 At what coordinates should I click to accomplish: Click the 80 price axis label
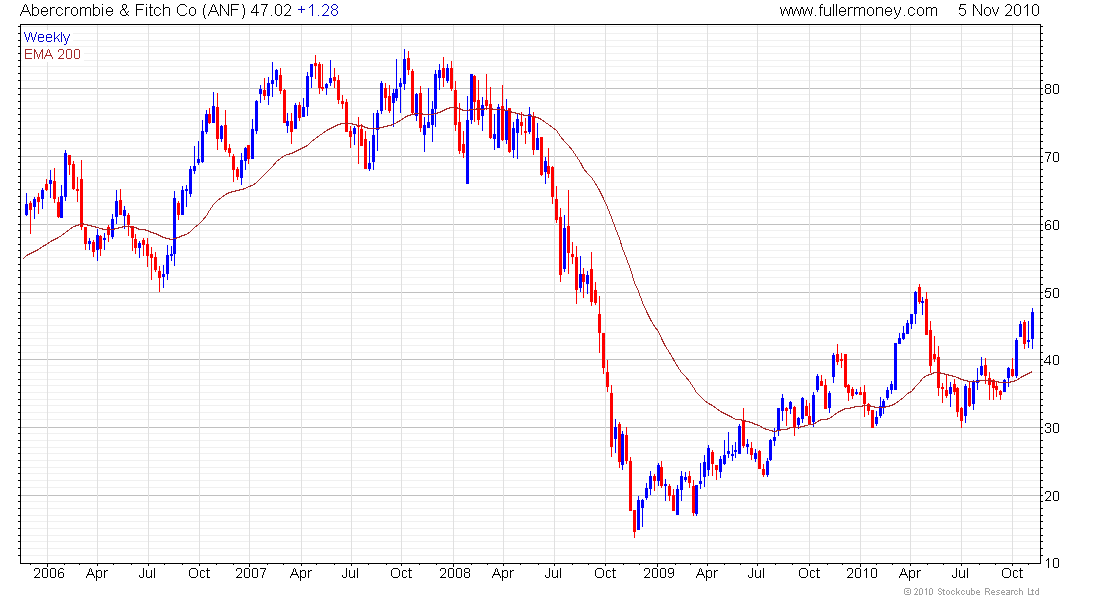pyautogui.click(x=1052, y=89)
